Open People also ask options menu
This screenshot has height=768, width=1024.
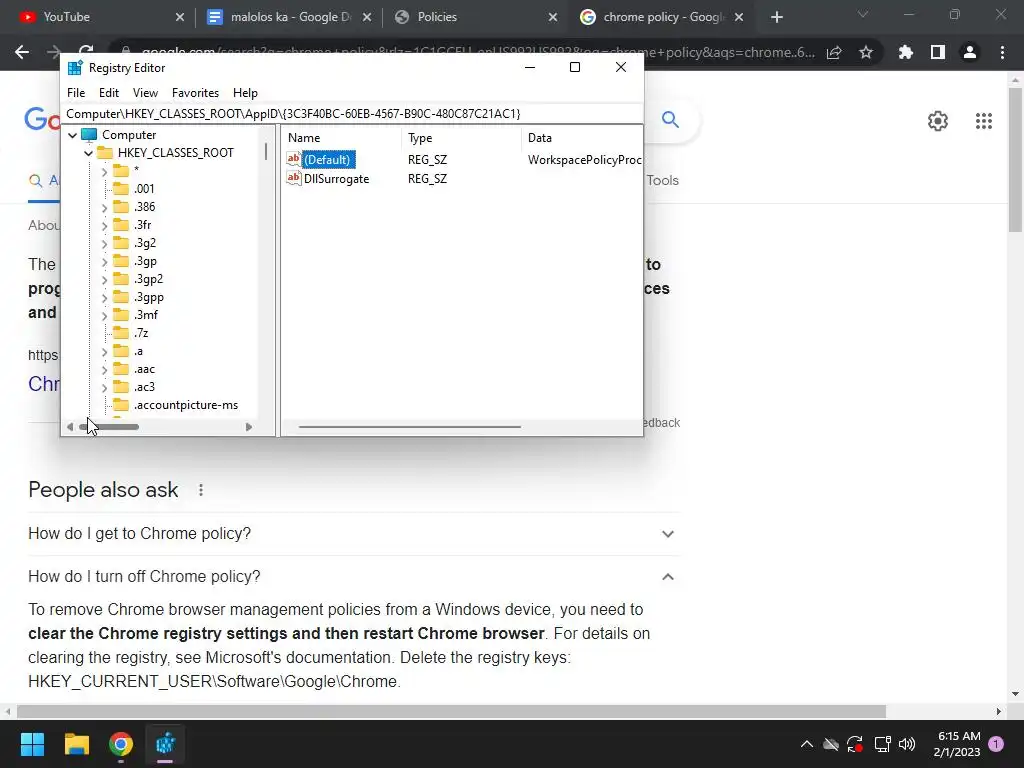(201, 490)
